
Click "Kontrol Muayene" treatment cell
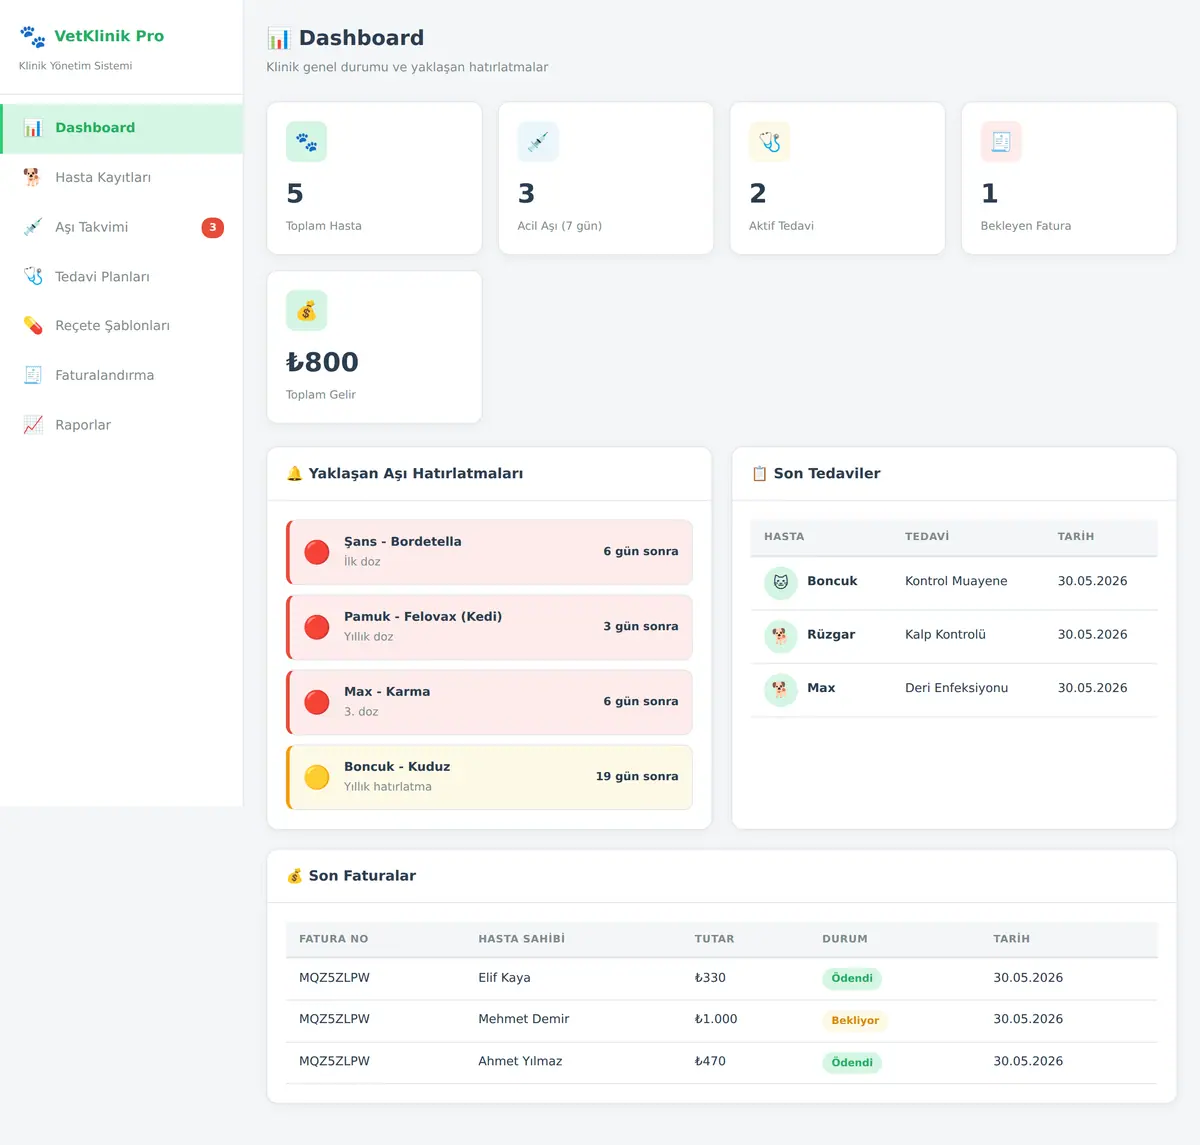coord(956,581)
